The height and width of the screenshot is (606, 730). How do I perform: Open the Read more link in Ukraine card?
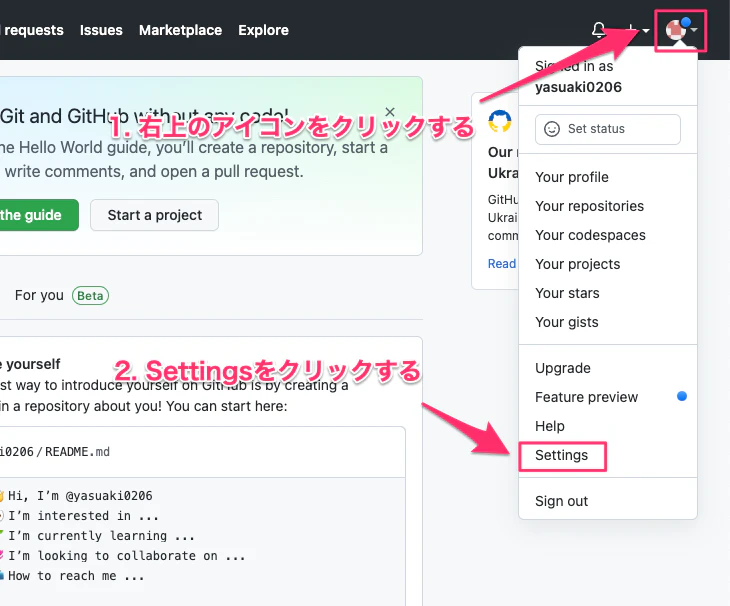coord(501,264)
